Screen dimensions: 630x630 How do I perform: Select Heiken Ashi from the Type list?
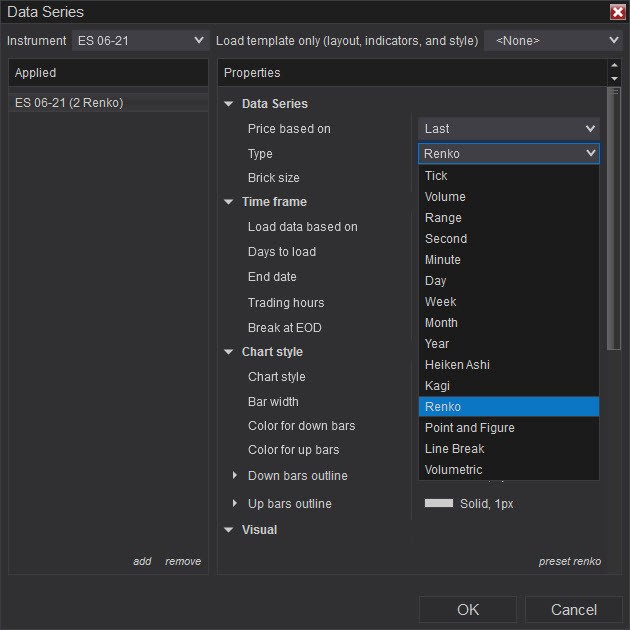click(x=509, y=365)
